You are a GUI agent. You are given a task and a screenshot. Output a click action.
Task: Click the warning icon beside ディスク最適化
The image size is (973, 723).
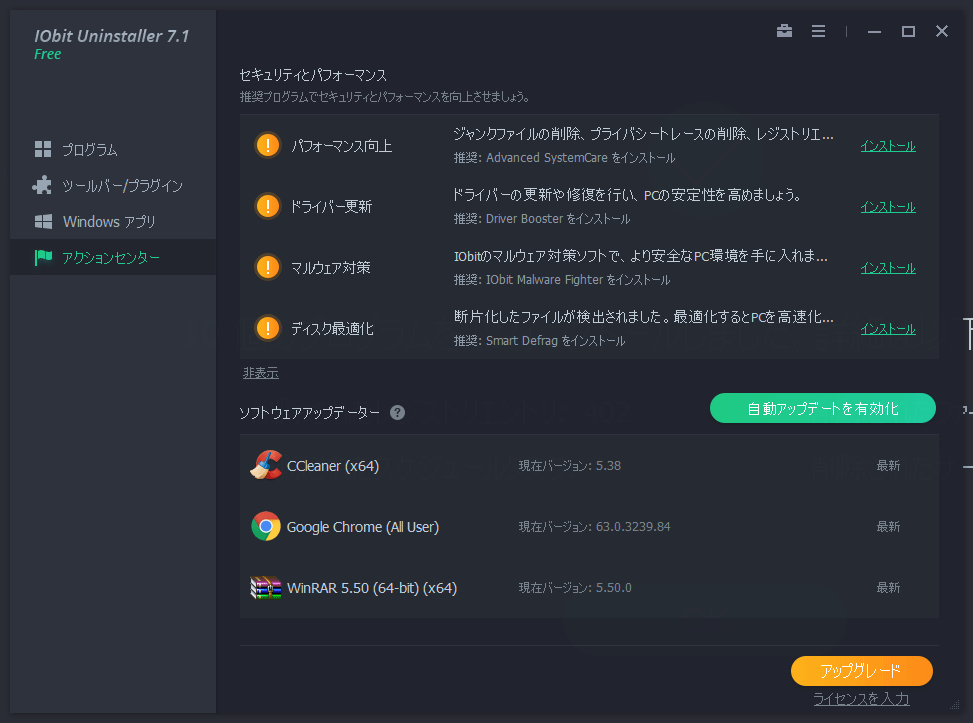point(268,328)
